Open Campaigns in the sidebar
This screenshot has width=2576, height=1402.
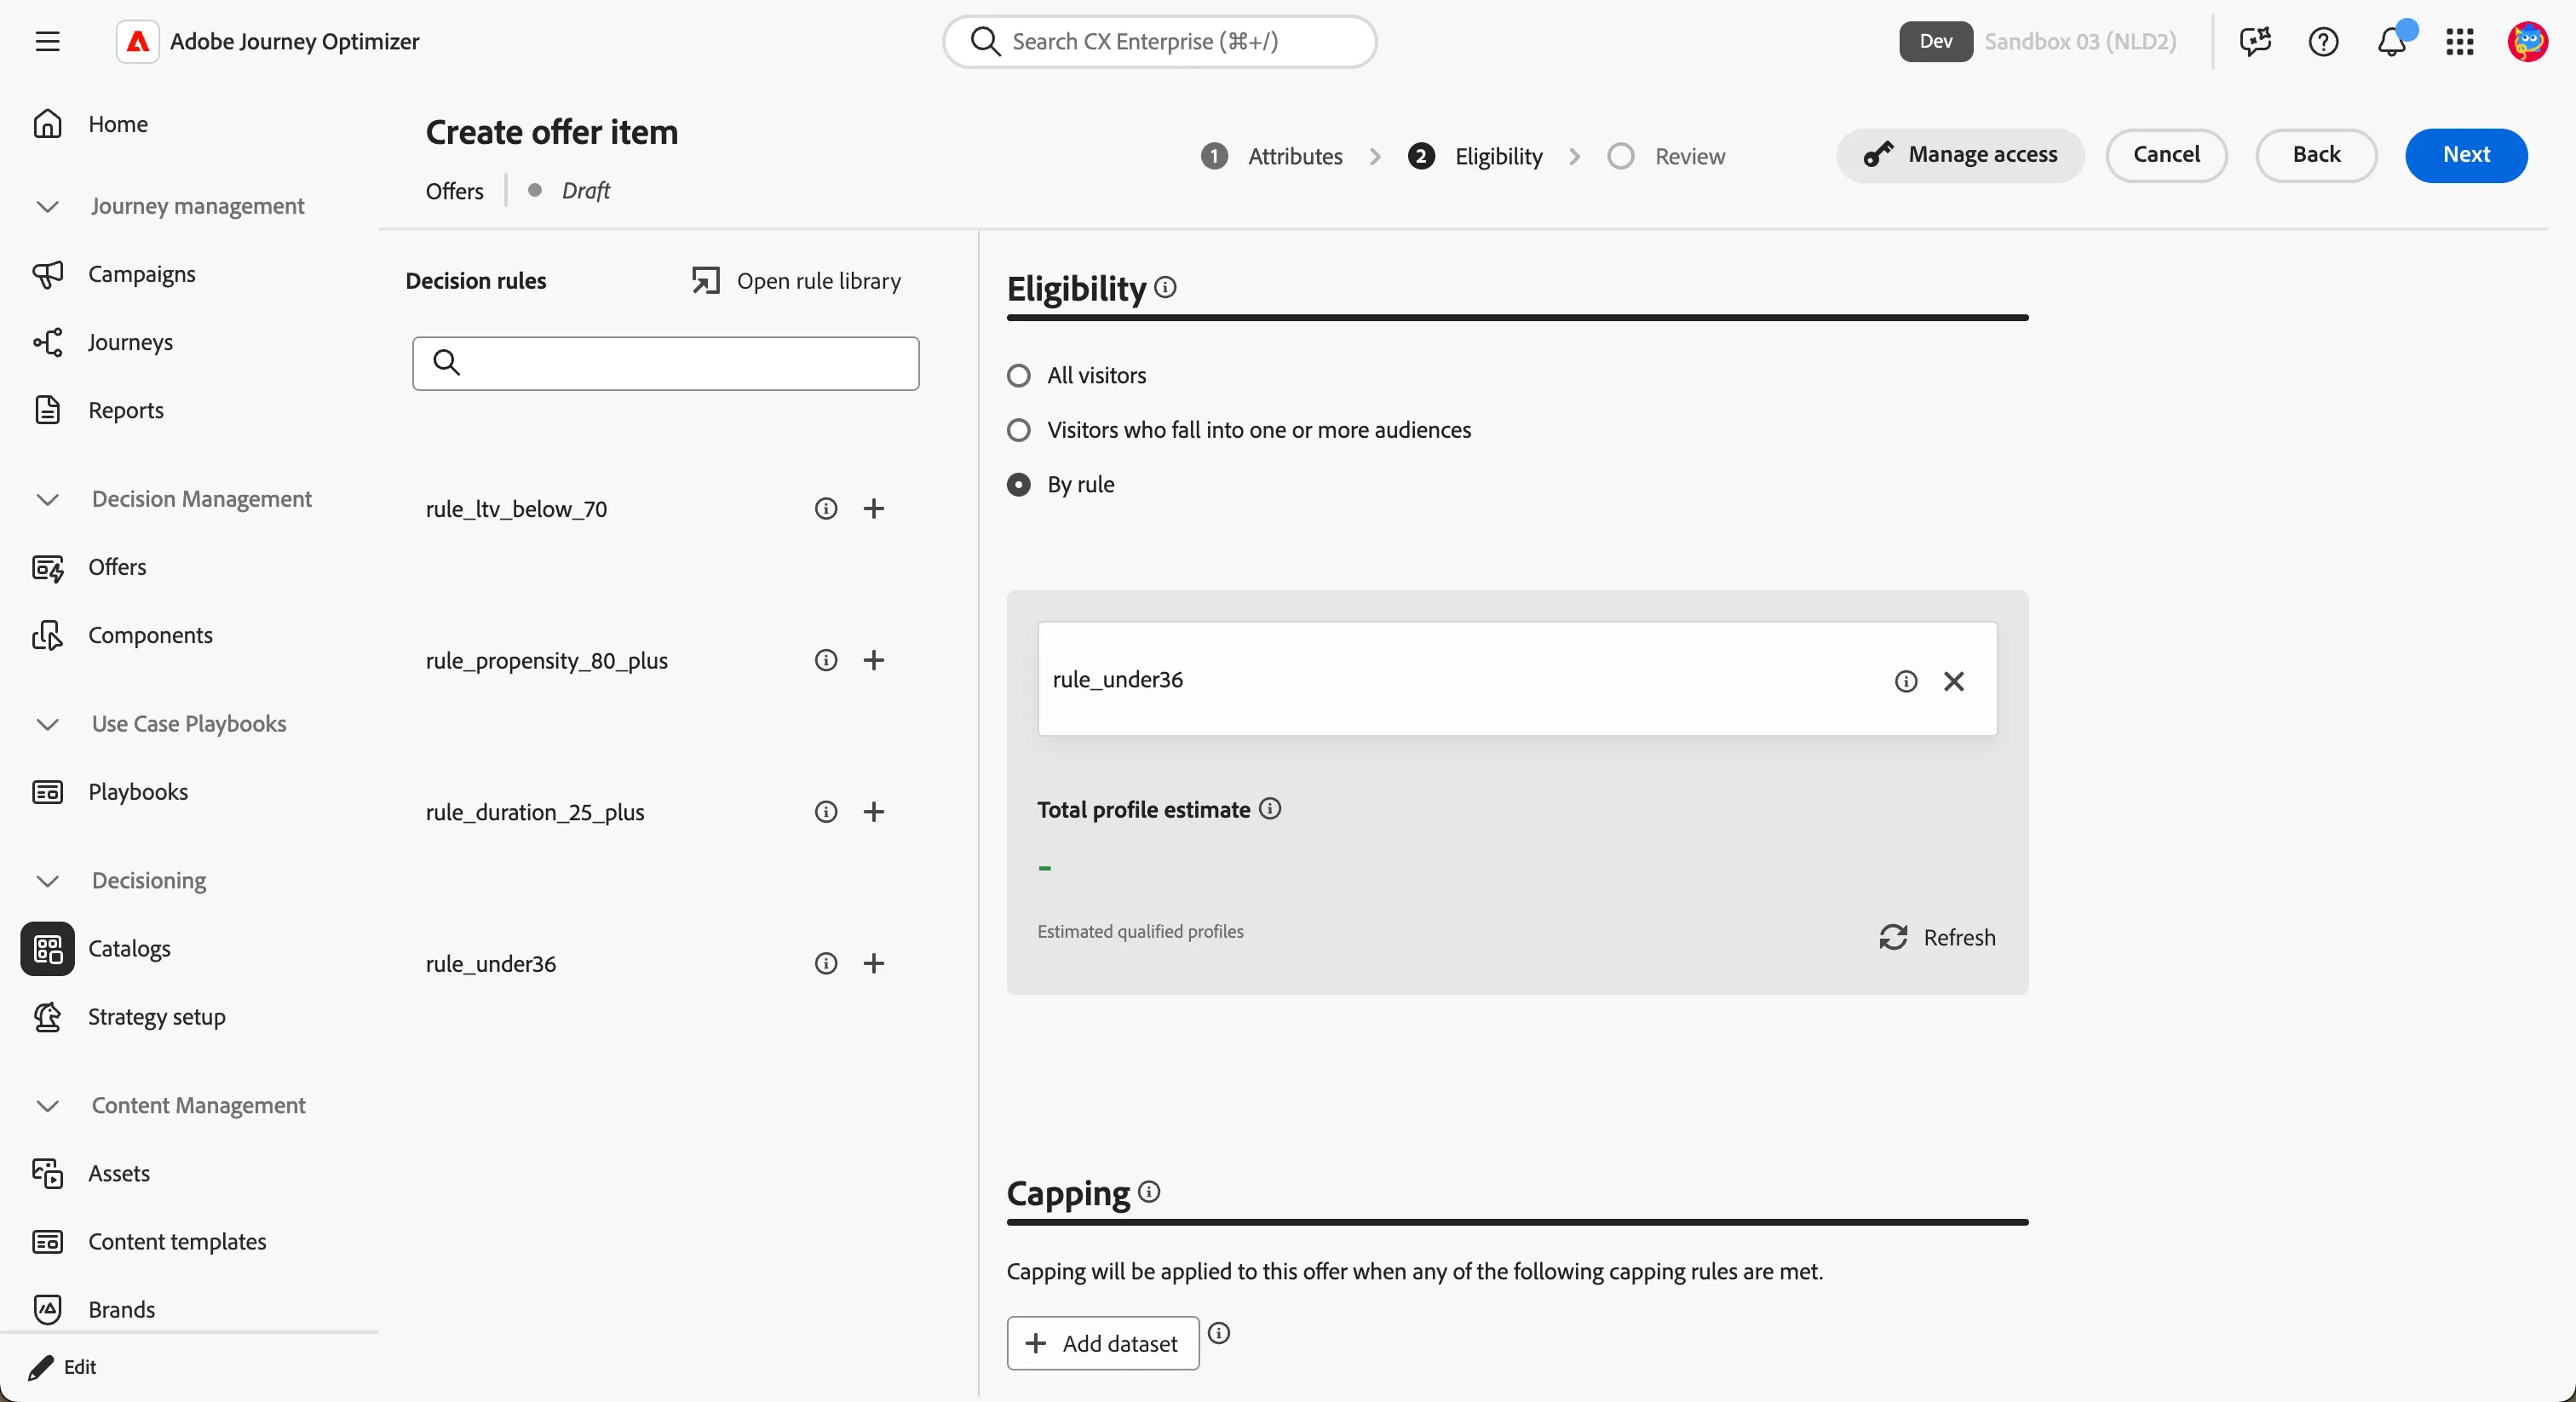point(141,274)
